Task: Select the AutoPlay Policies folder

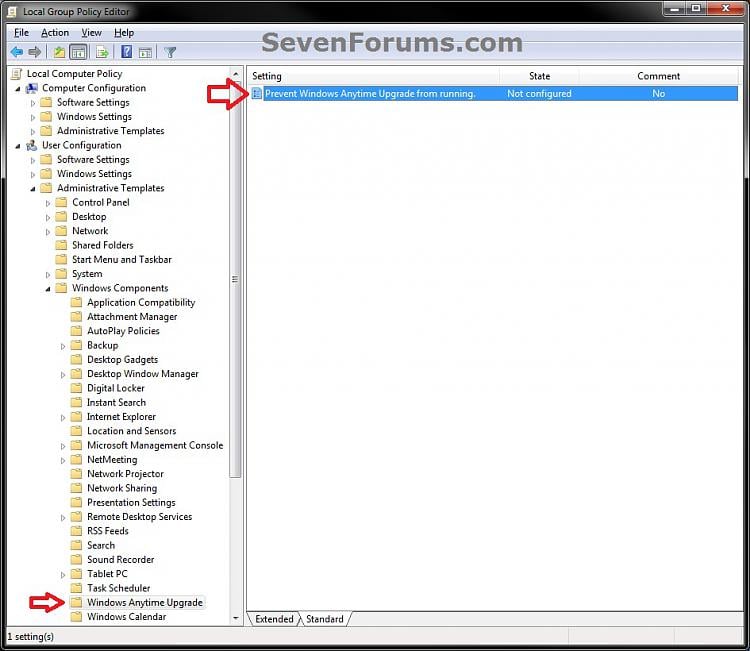Action: [x=123, y=331]
